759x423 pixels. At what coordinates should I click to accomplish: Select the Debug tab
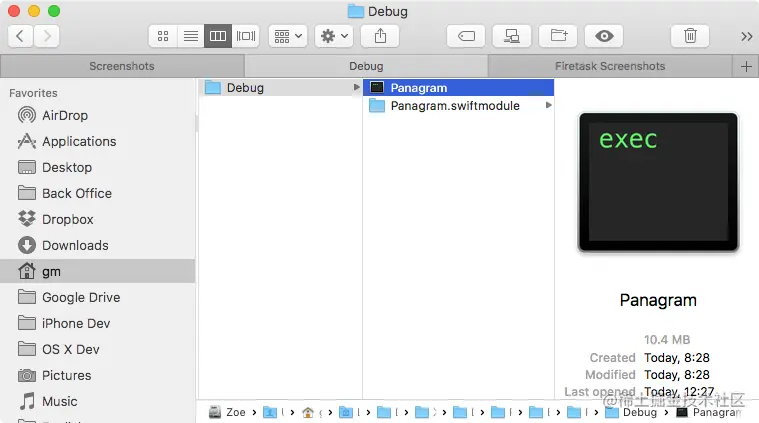point(366,66)
